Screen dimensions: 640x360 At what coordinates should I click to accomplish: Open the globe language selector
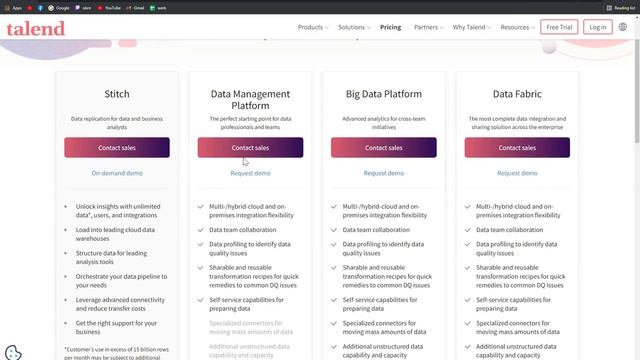[622, 27]
